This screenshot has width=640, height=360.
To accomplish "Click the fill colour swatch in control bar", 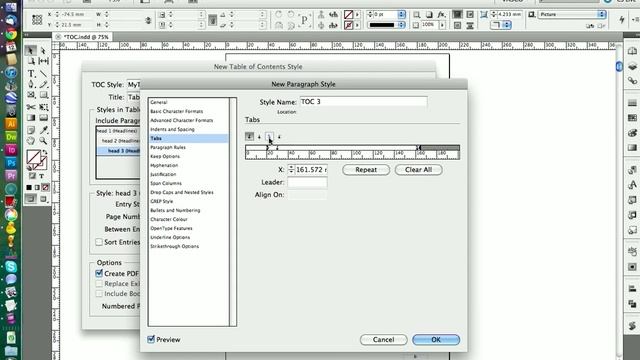I will point(348,15).
